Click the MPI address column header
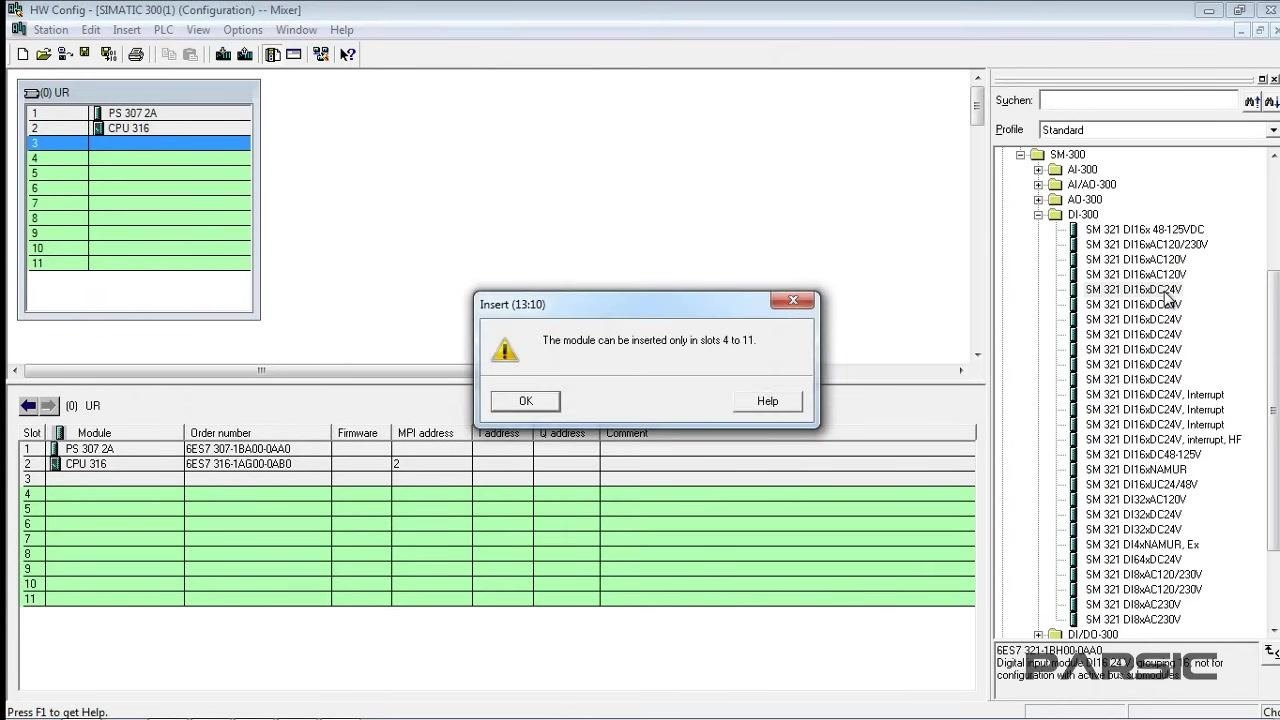Screen dimensions: 1280x720 (432, 433)
